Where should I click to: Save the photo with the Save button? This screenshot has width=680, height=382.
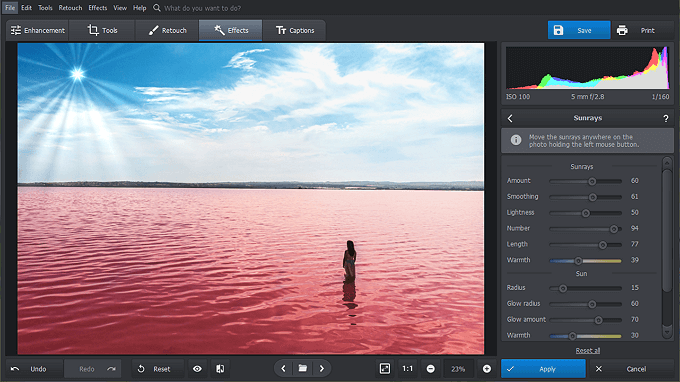coord(579,30)
